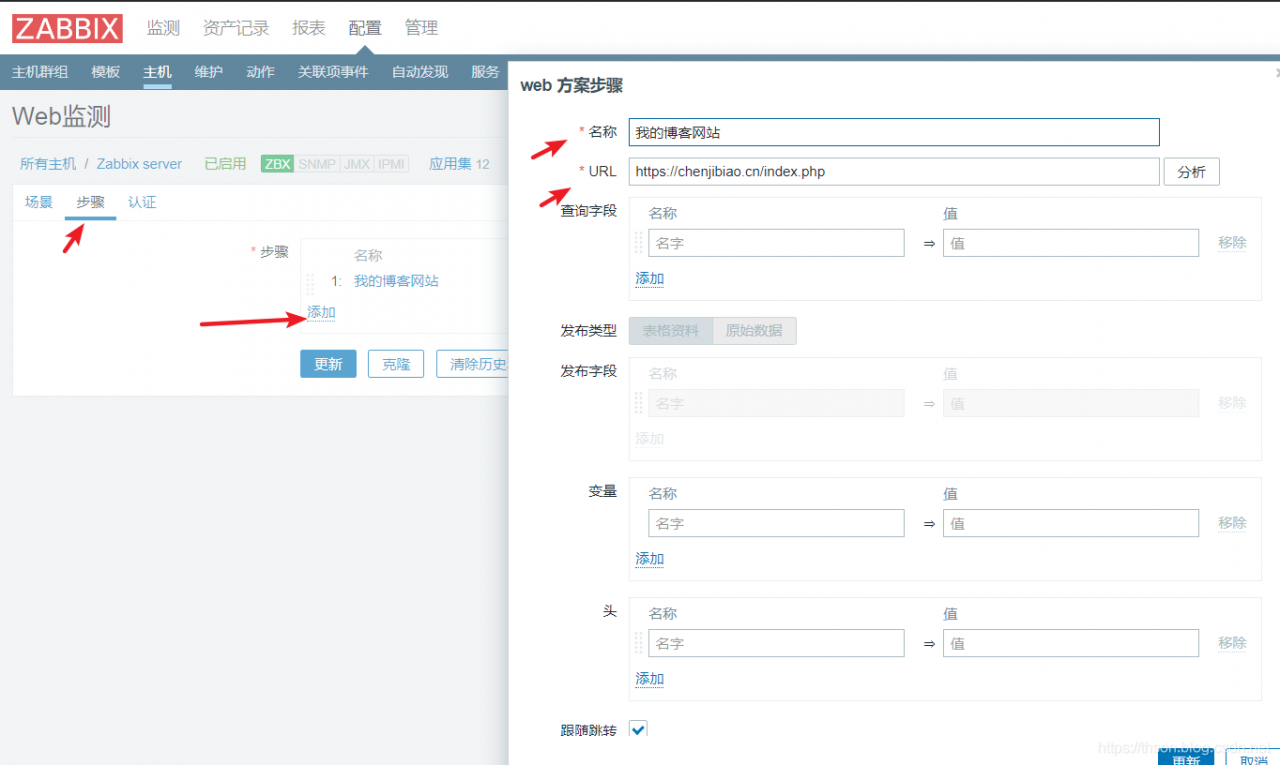Focus the 变量 name input
This screenshot has height=765, width=1280.
[x=776, y=523]
